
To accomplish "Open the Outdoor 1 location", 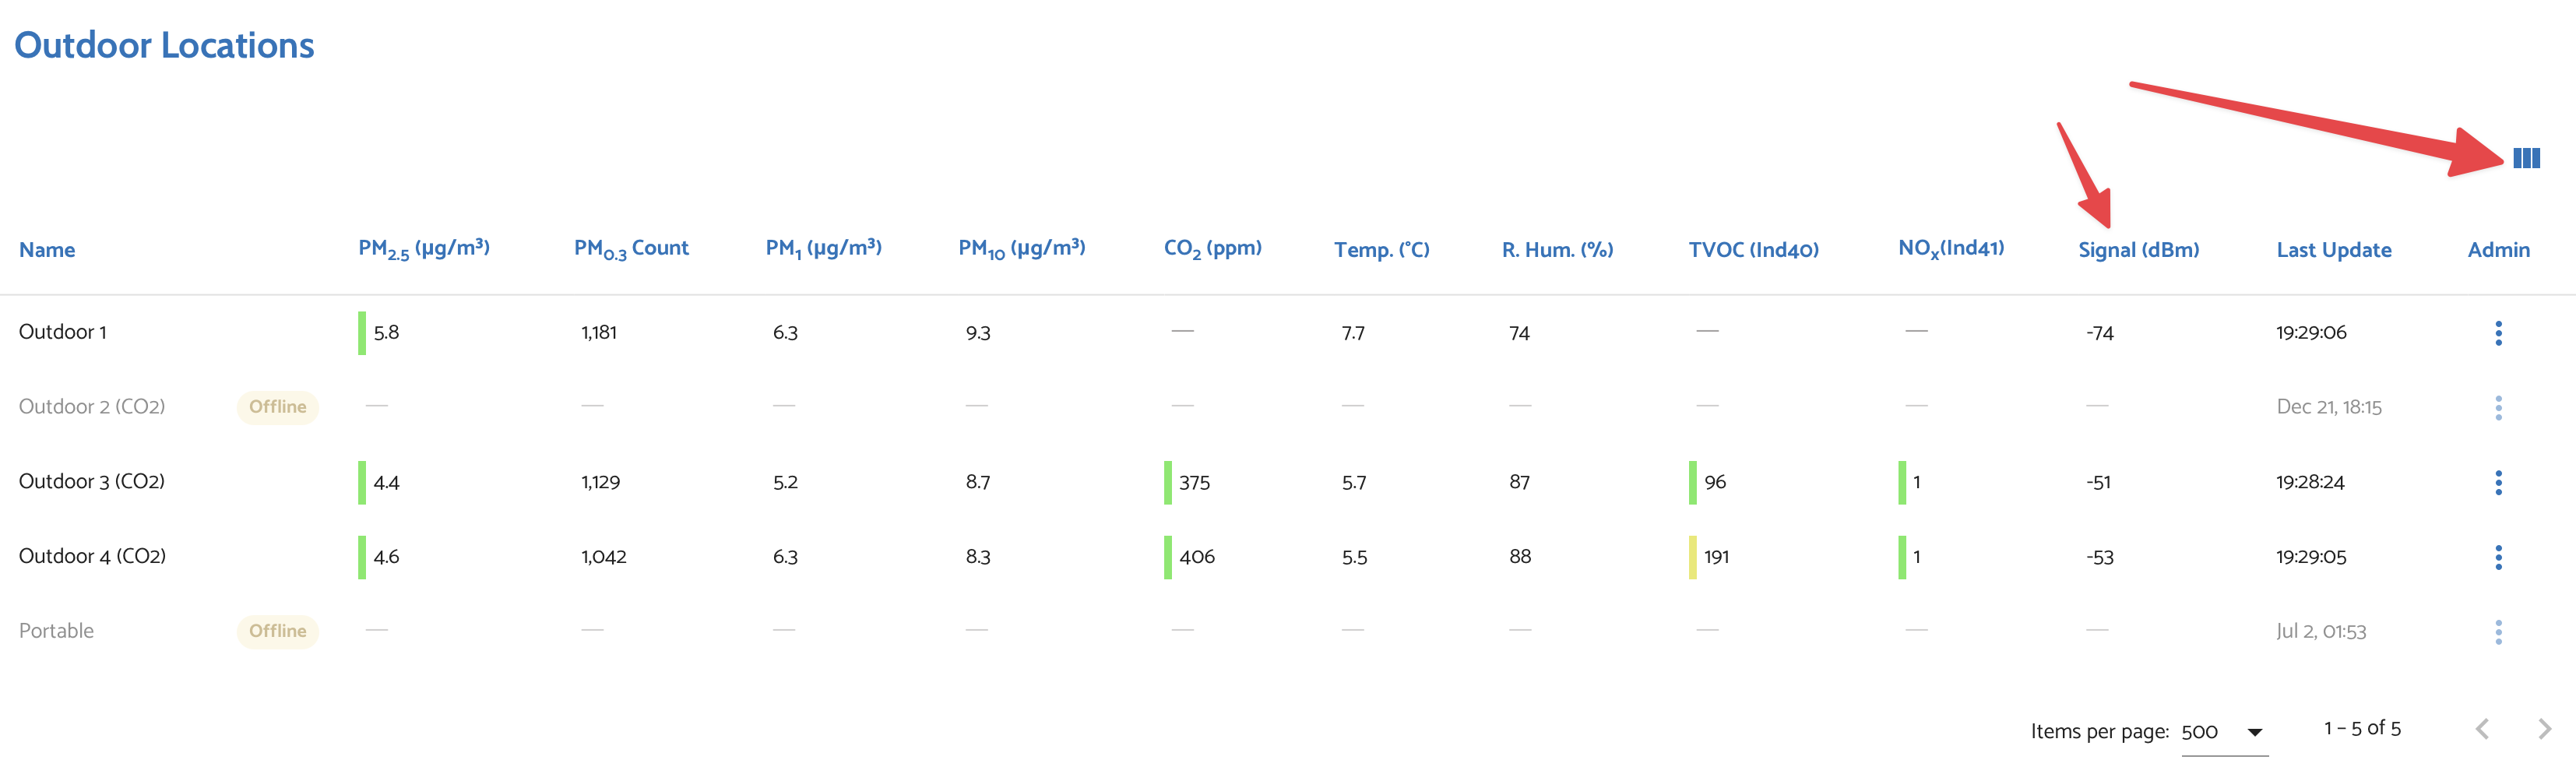I will [62, 332].
